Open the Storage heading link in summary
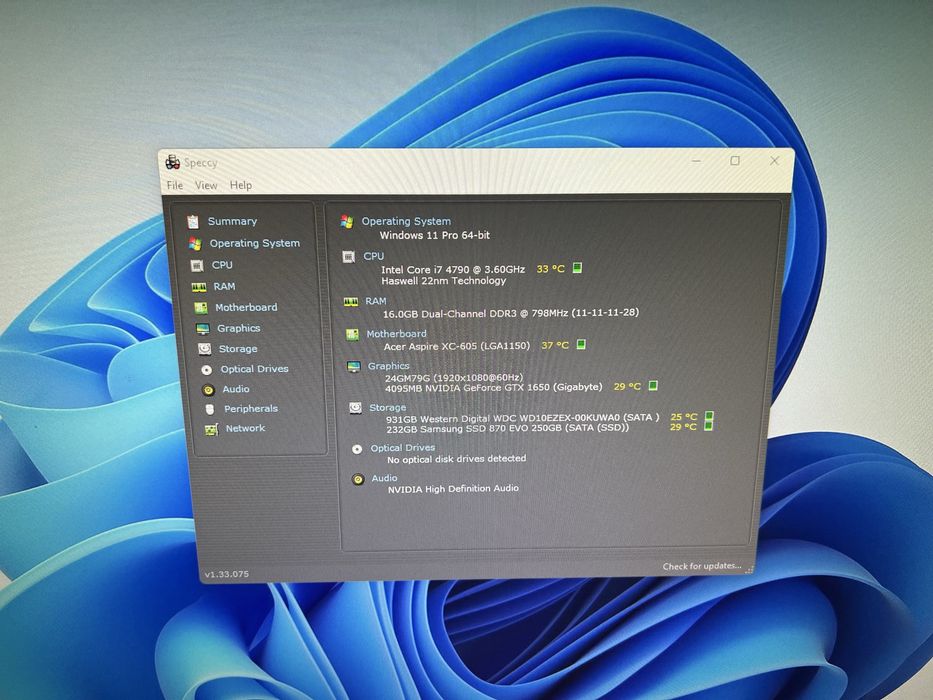The width and height of the screenshot is (933, 700). (387, 408)
